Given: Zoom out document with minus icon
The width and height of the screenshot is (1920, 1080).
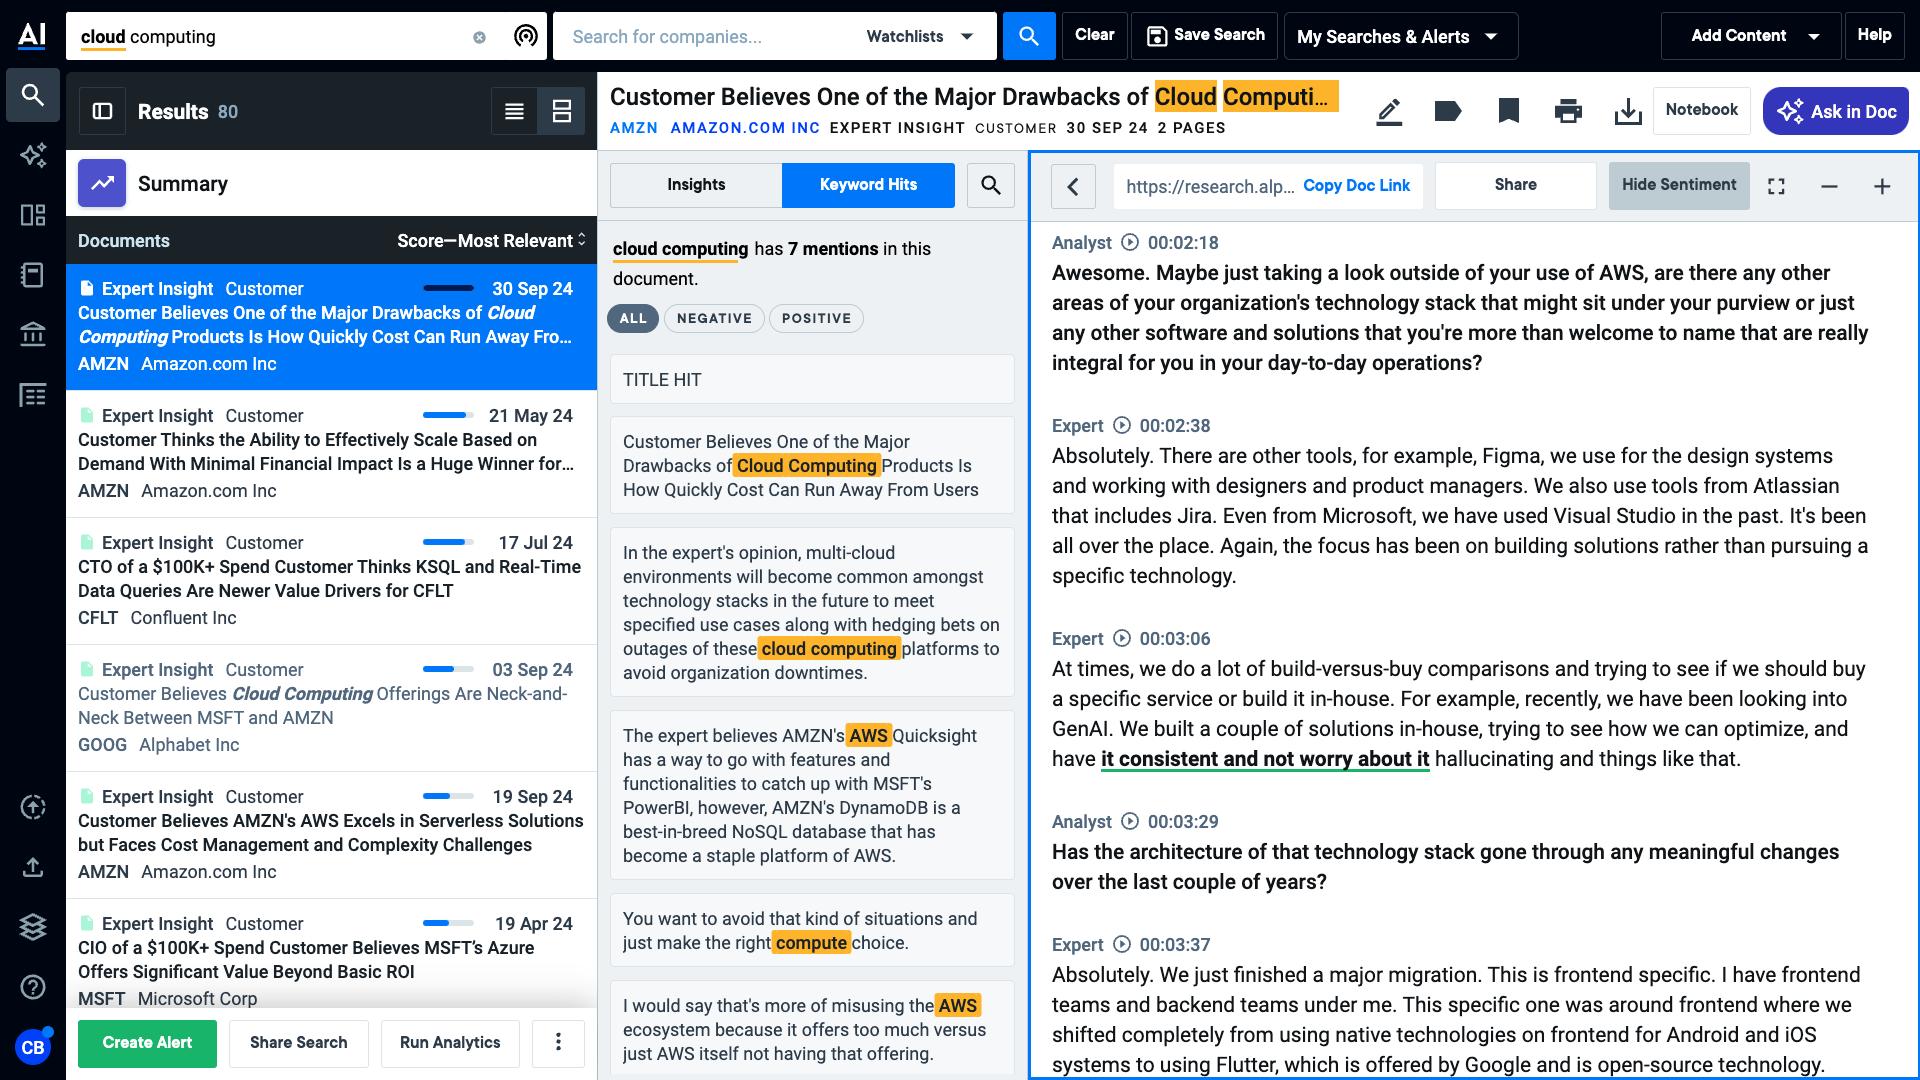Looking at the screenshot, I should tap(1829, 186).
